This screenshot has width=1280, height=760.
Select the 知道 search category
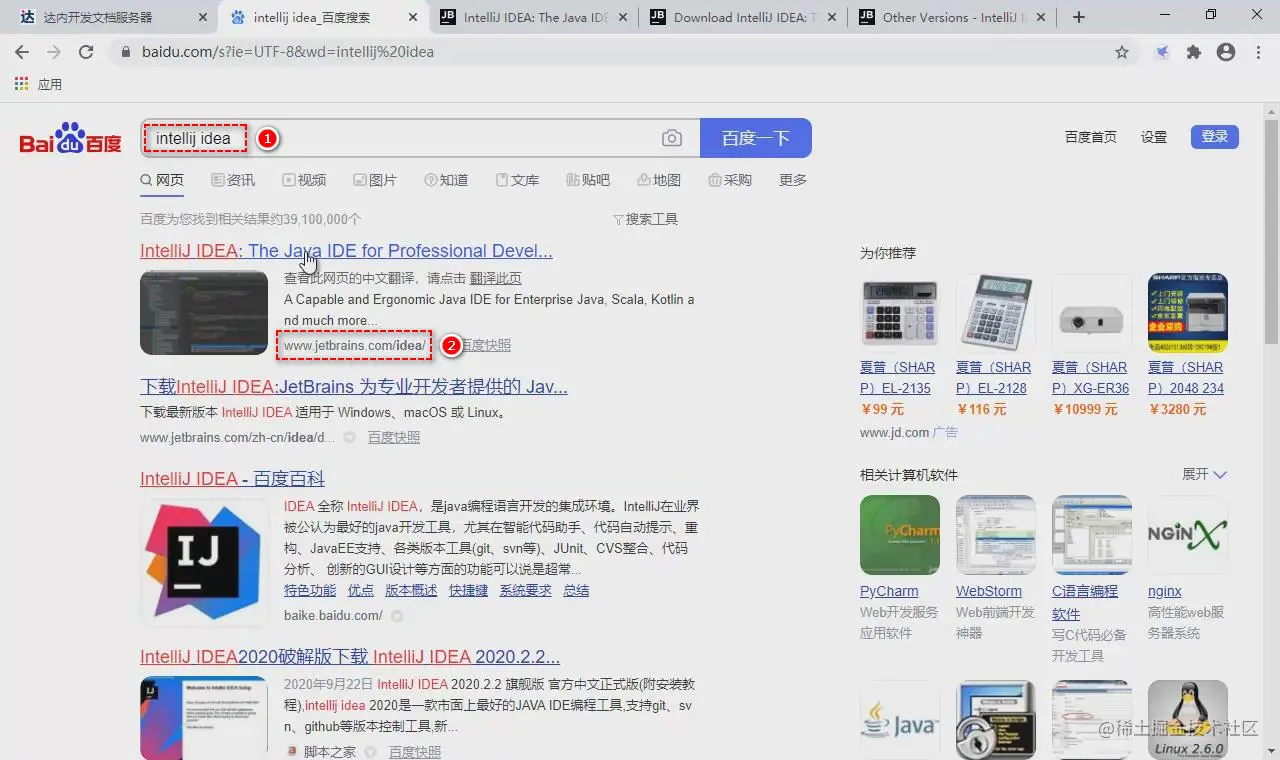pyautogui.click(x=446, y=180)
